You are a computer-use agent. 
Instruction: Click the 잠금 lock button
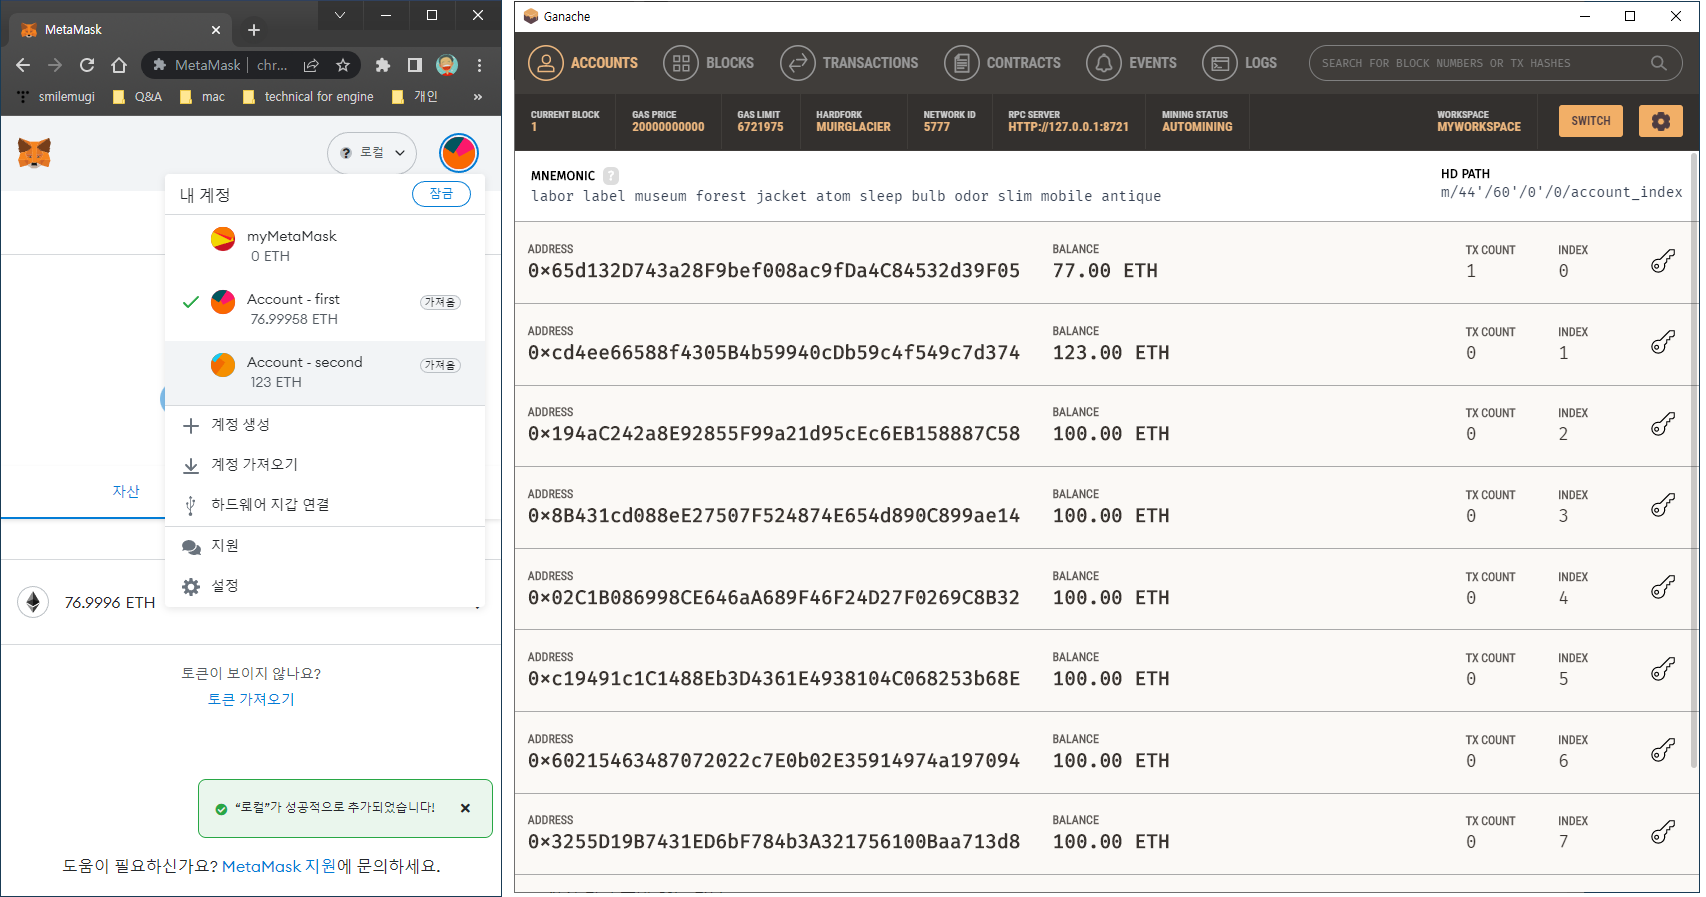click(x=441, y=194)
